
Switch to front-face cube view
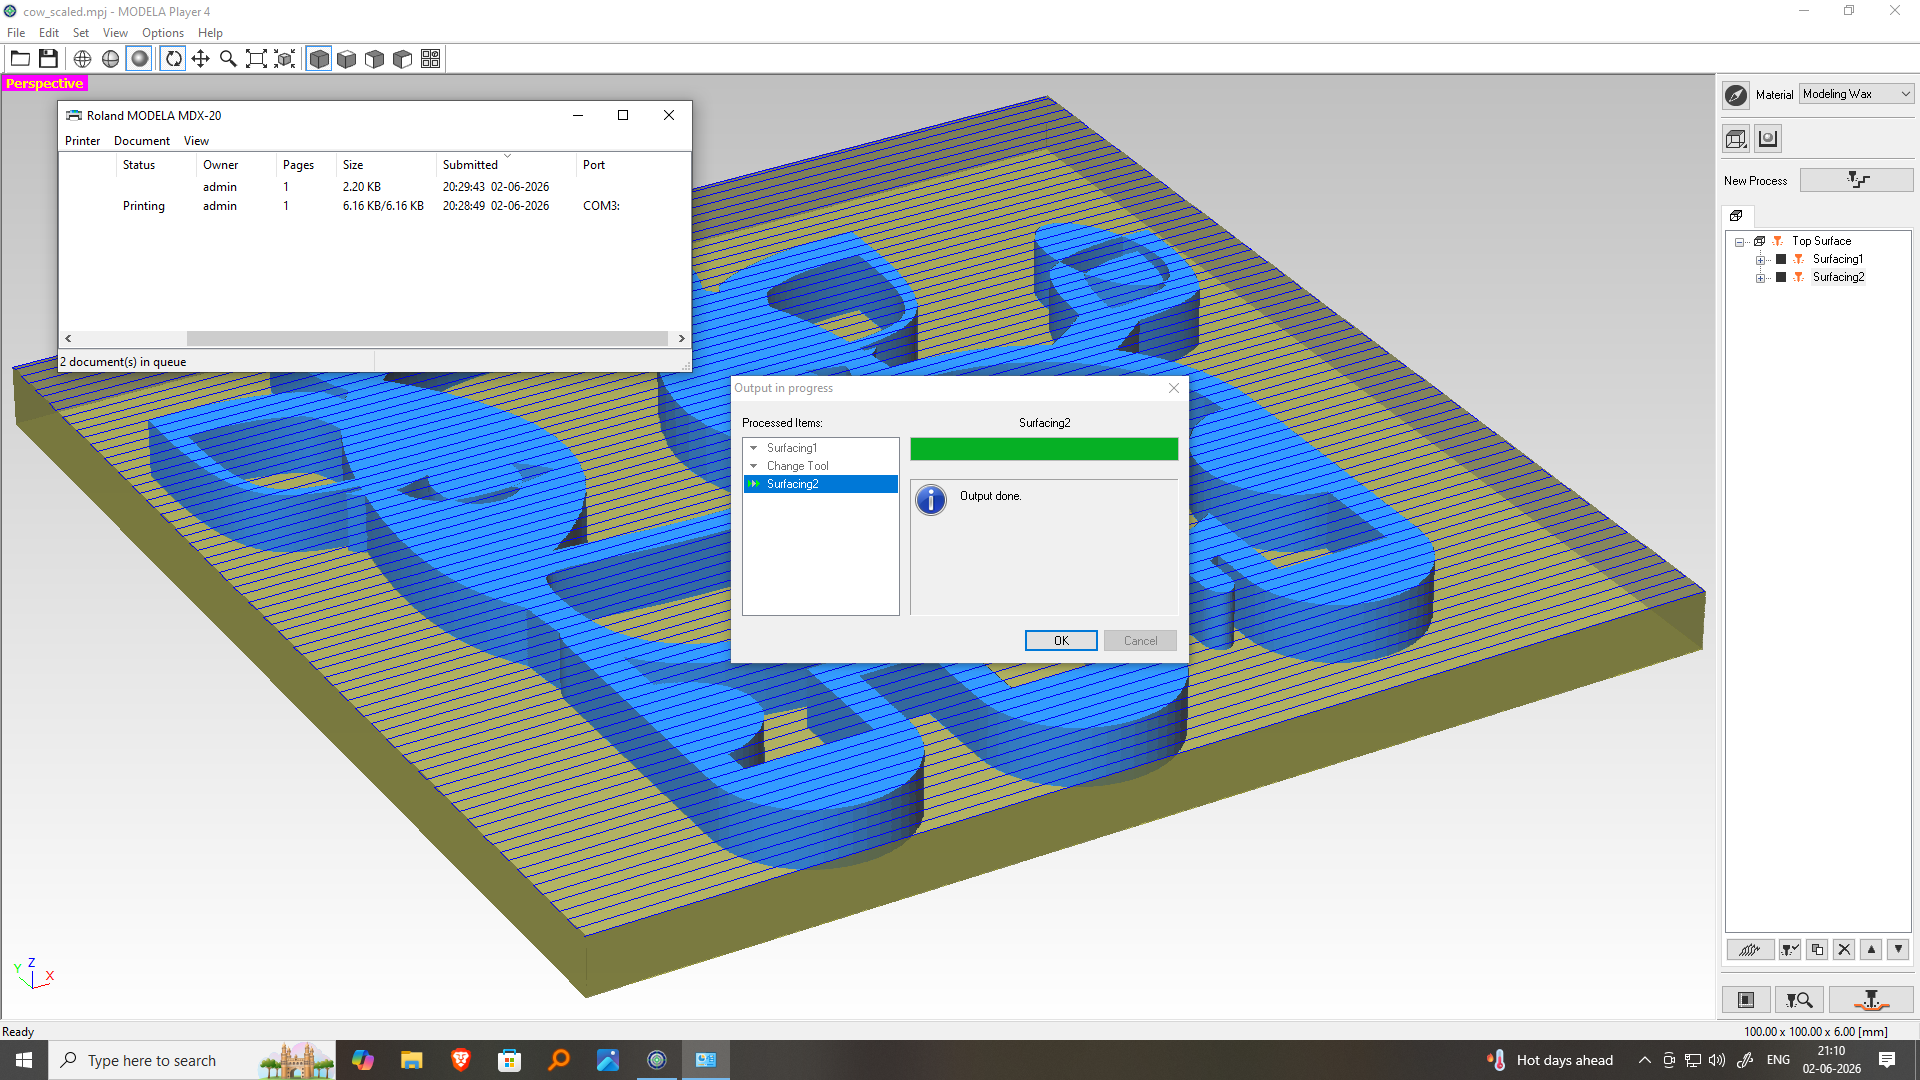375,59
